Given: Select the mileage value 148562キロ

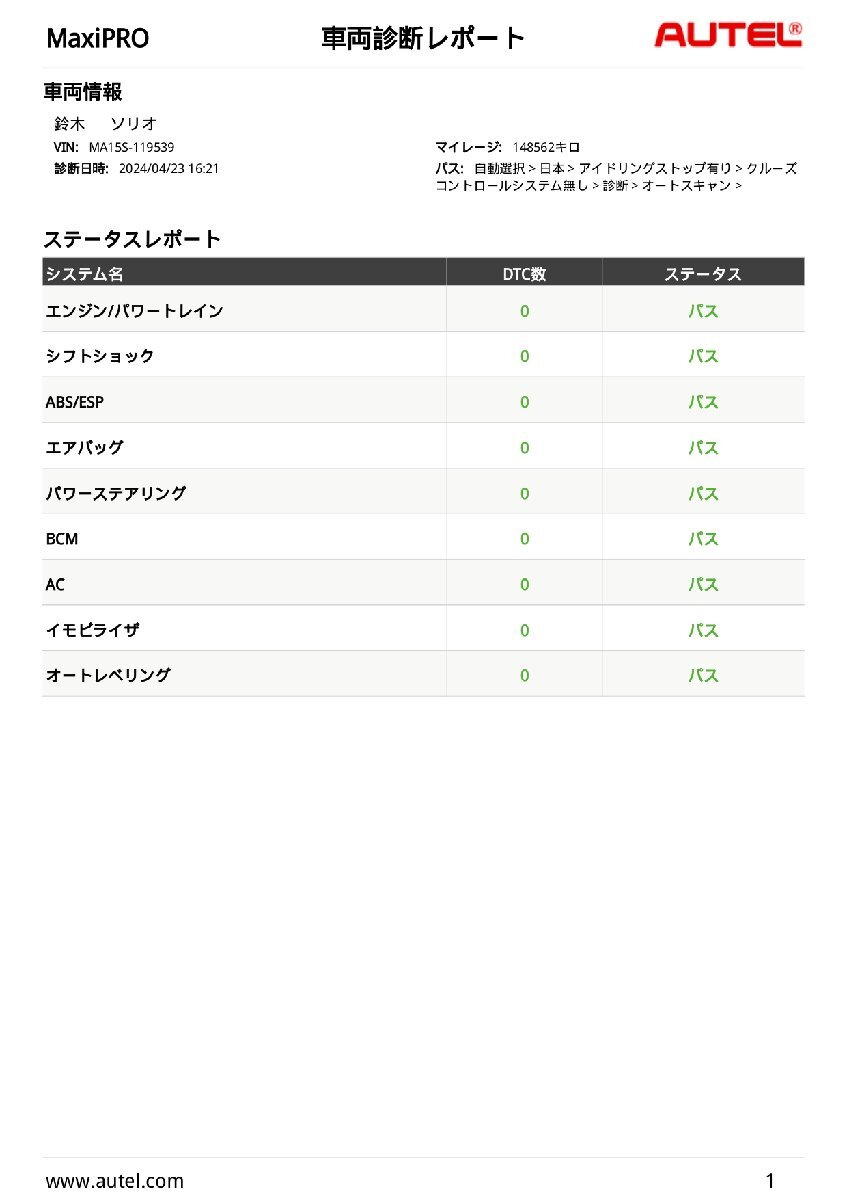Looking at the screenshot, I should [x=546, y=148].
